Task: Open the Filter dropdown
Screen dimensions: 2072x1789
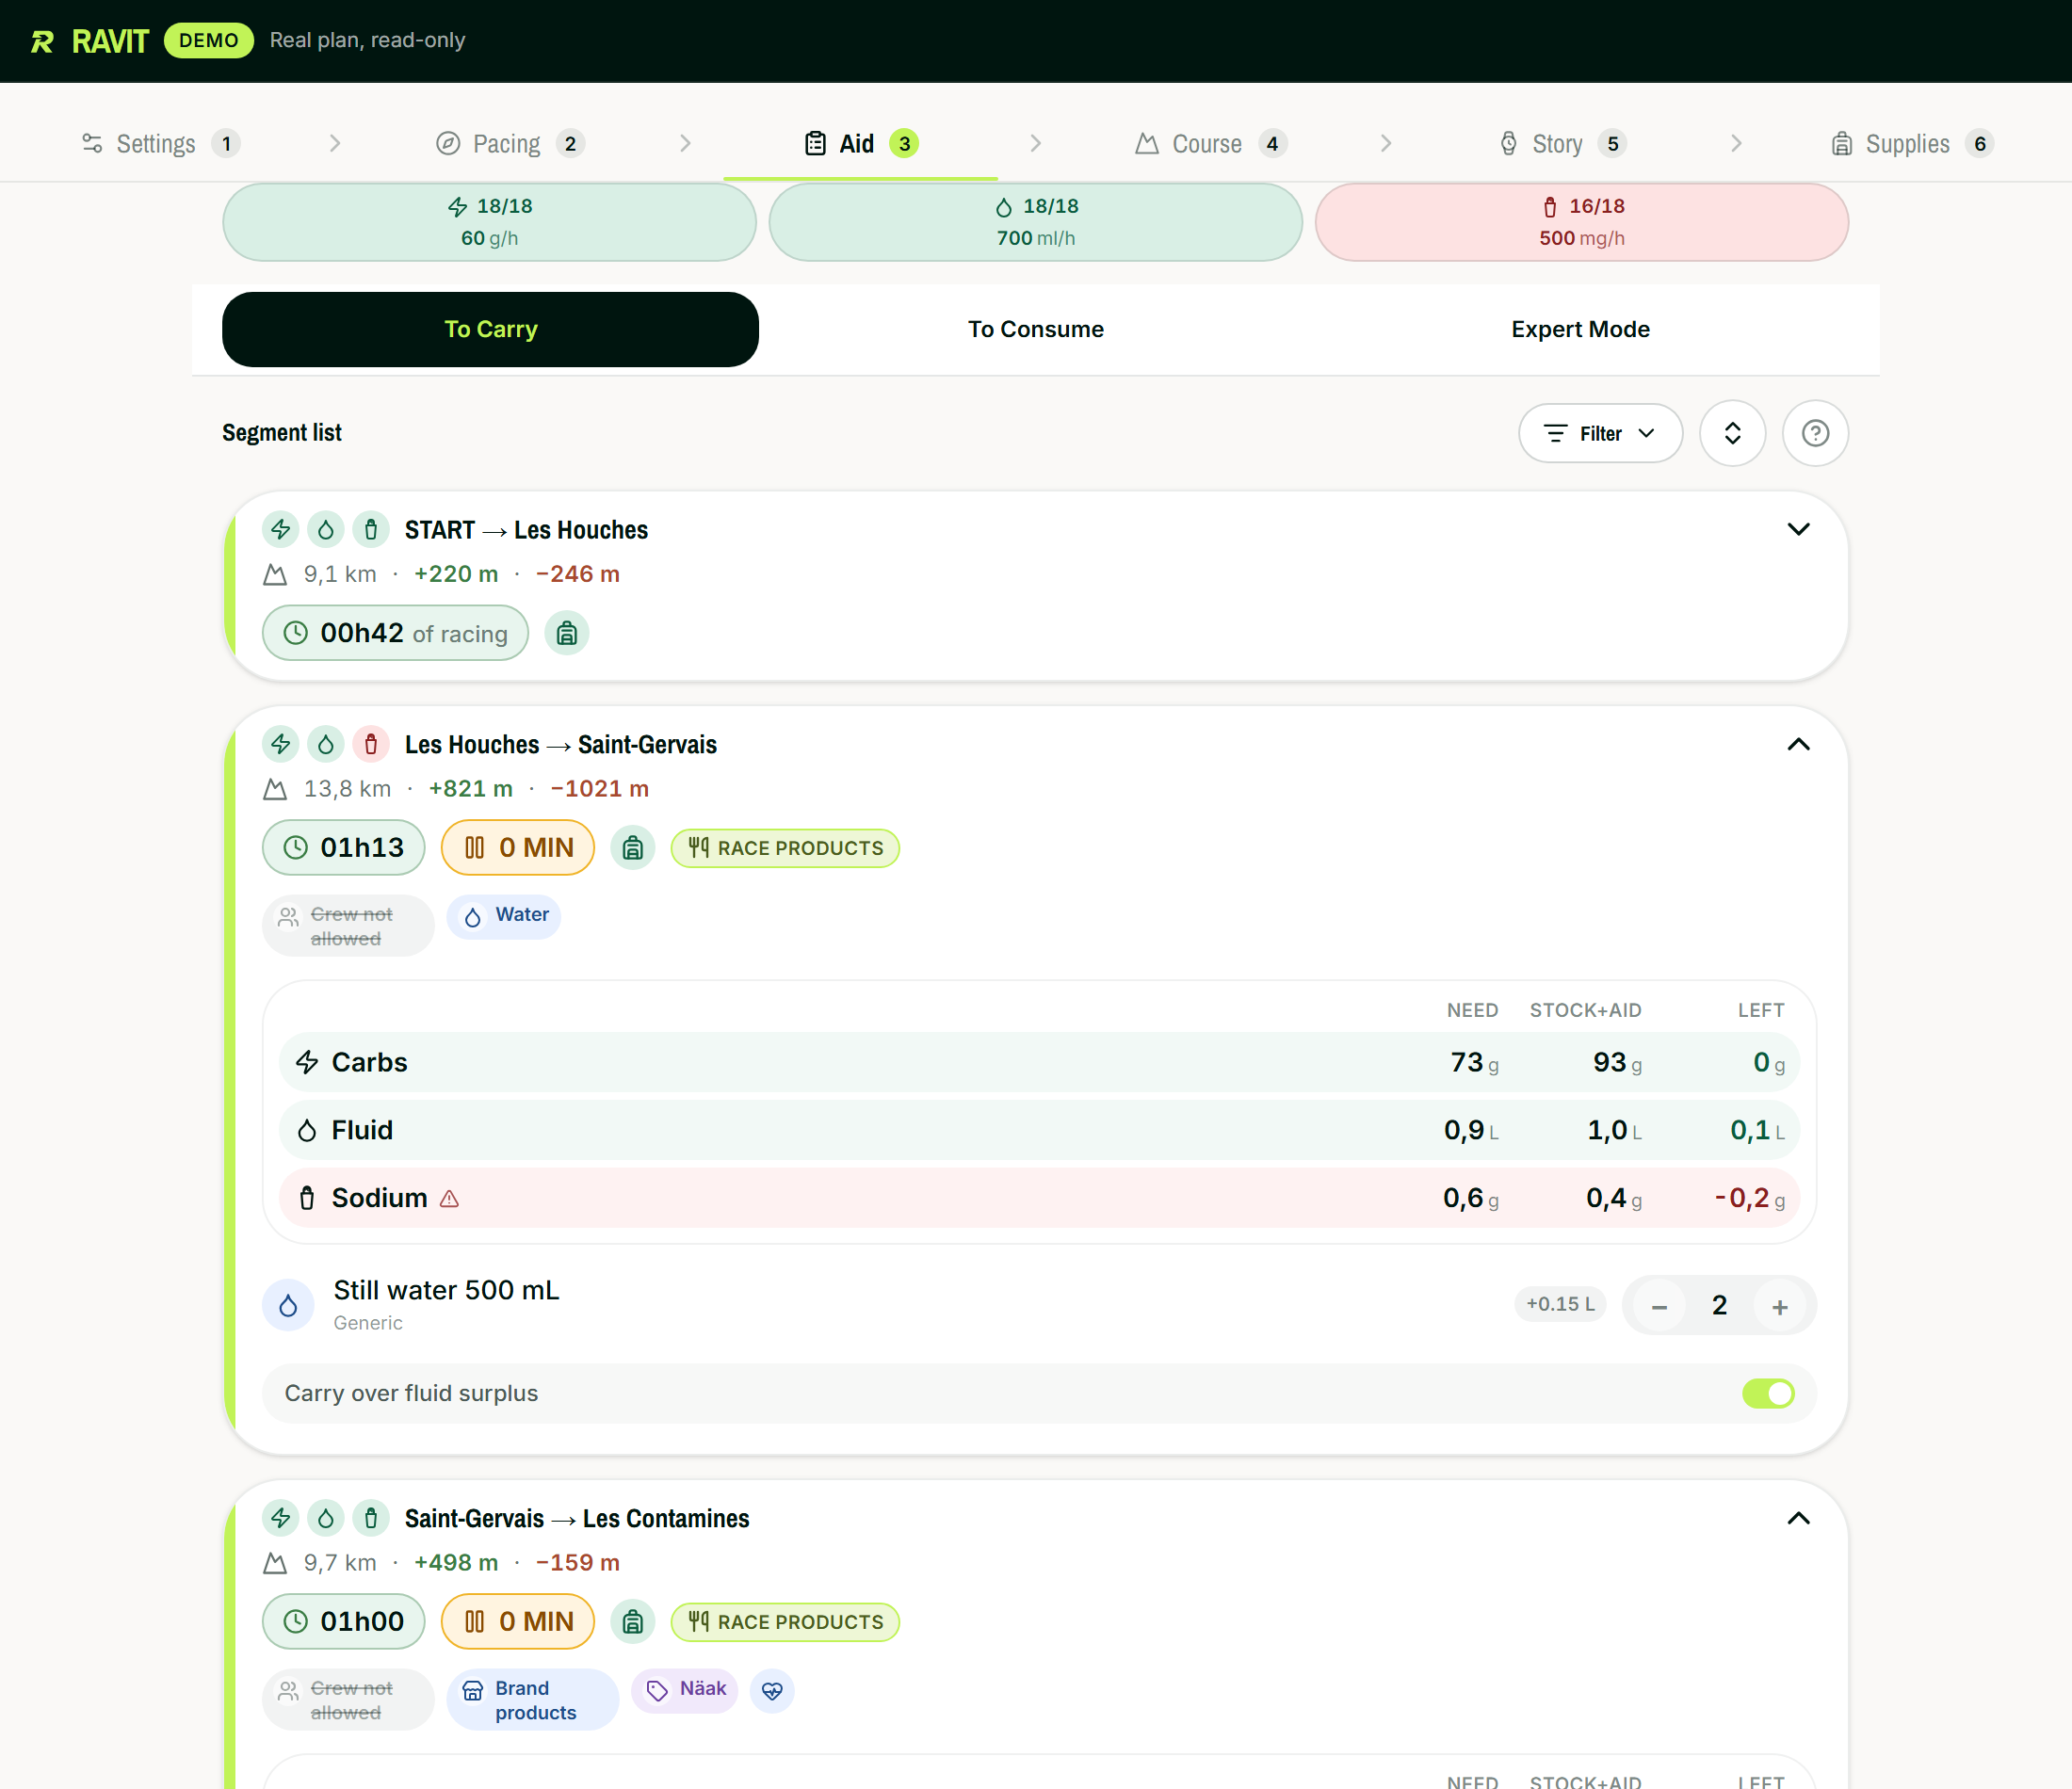Action: [x=1600, y=433]
